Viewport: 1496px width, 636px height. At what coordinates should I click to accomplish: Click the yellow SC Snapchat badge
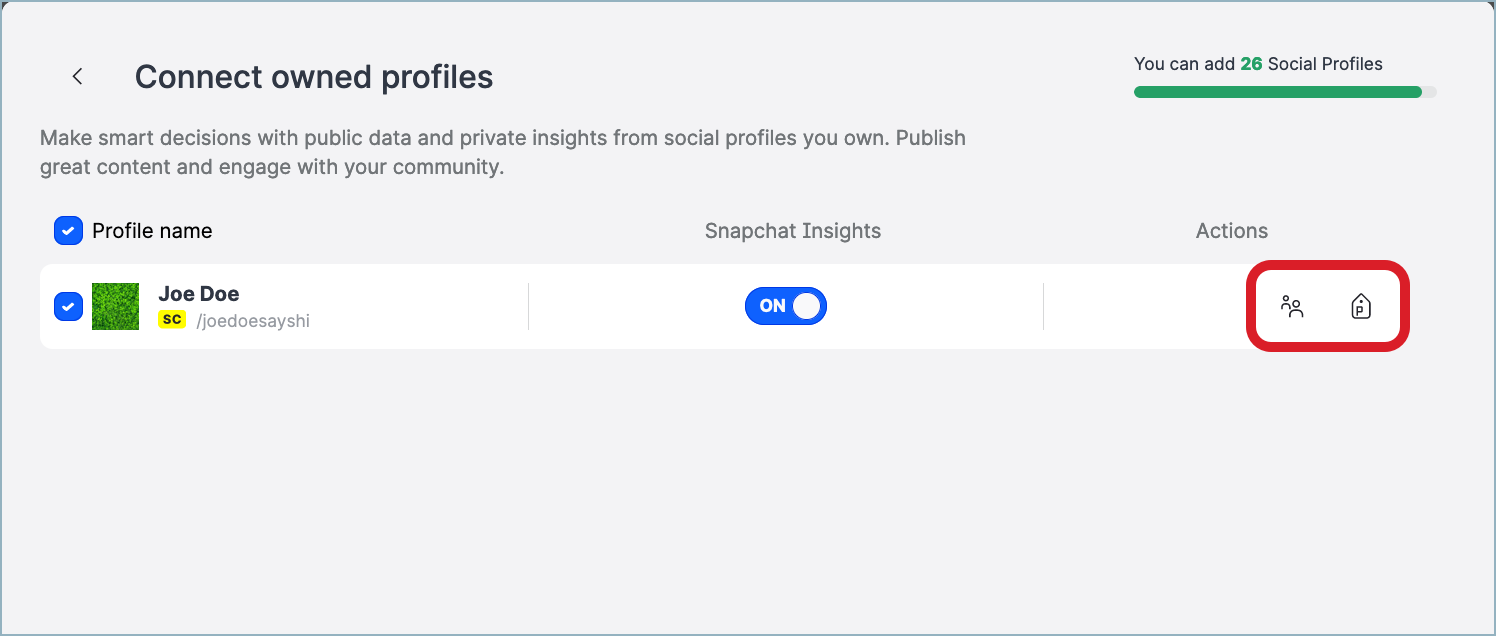172,320
